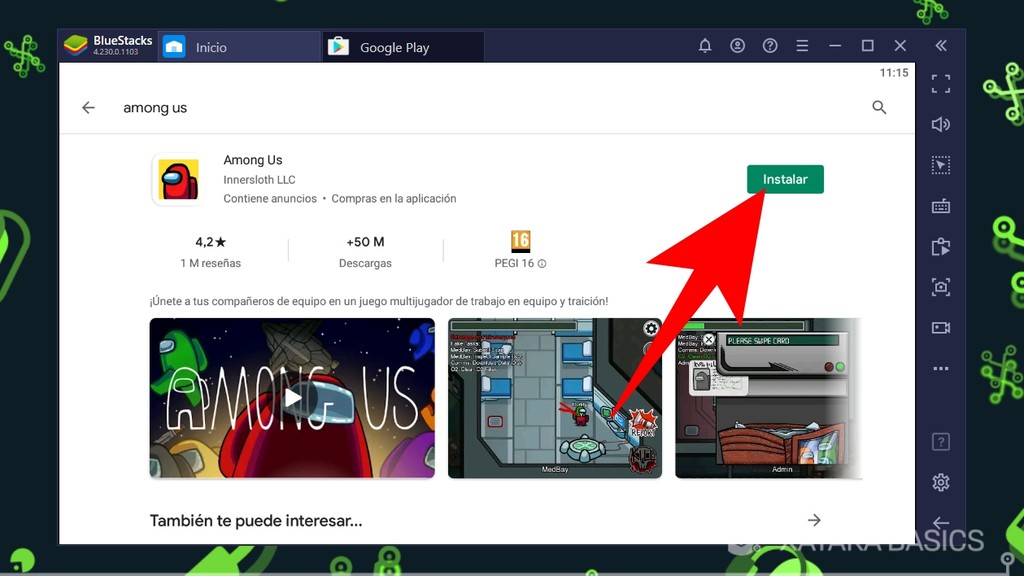Take a screenshot with the sidebar tool
Screen dimensions: 1024x576
(940, 287)
